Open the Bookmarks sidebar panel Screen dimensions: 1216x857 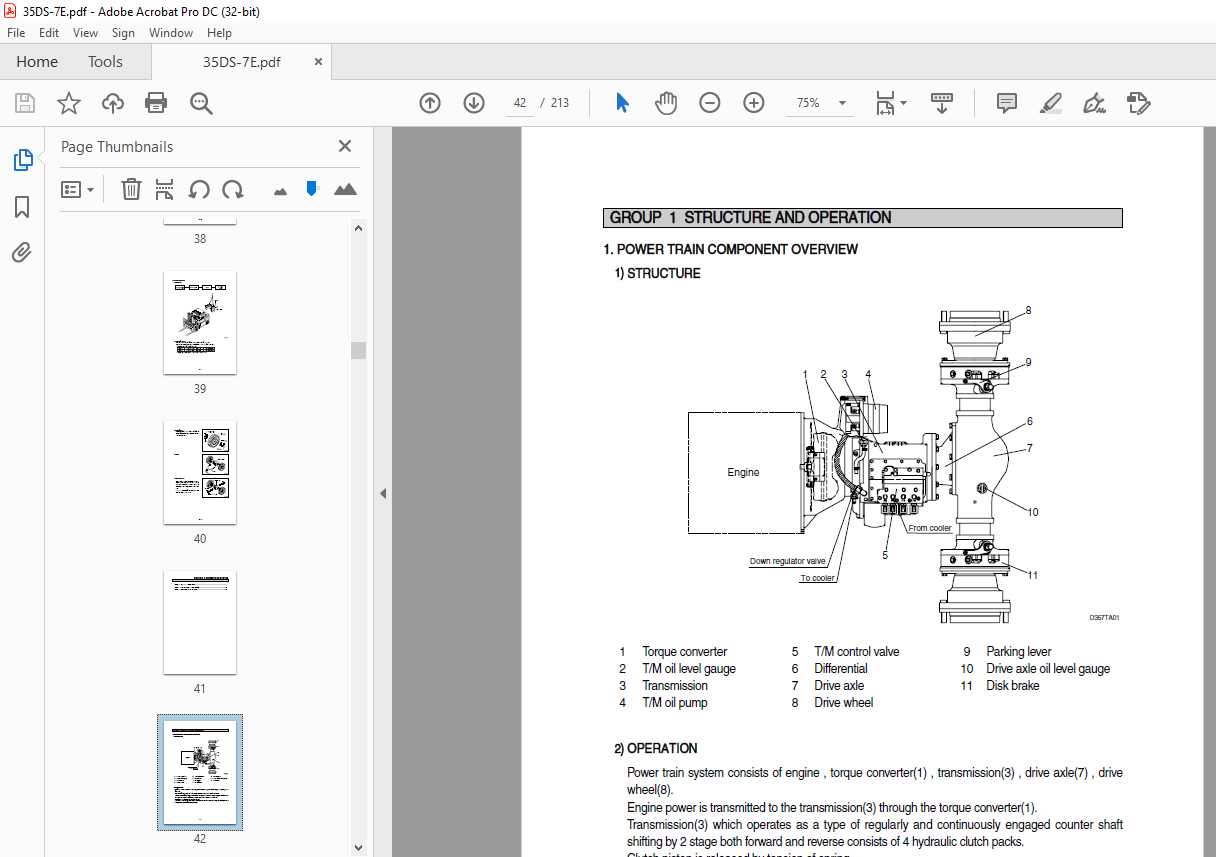pyautogui.click(x=22, y=207)
